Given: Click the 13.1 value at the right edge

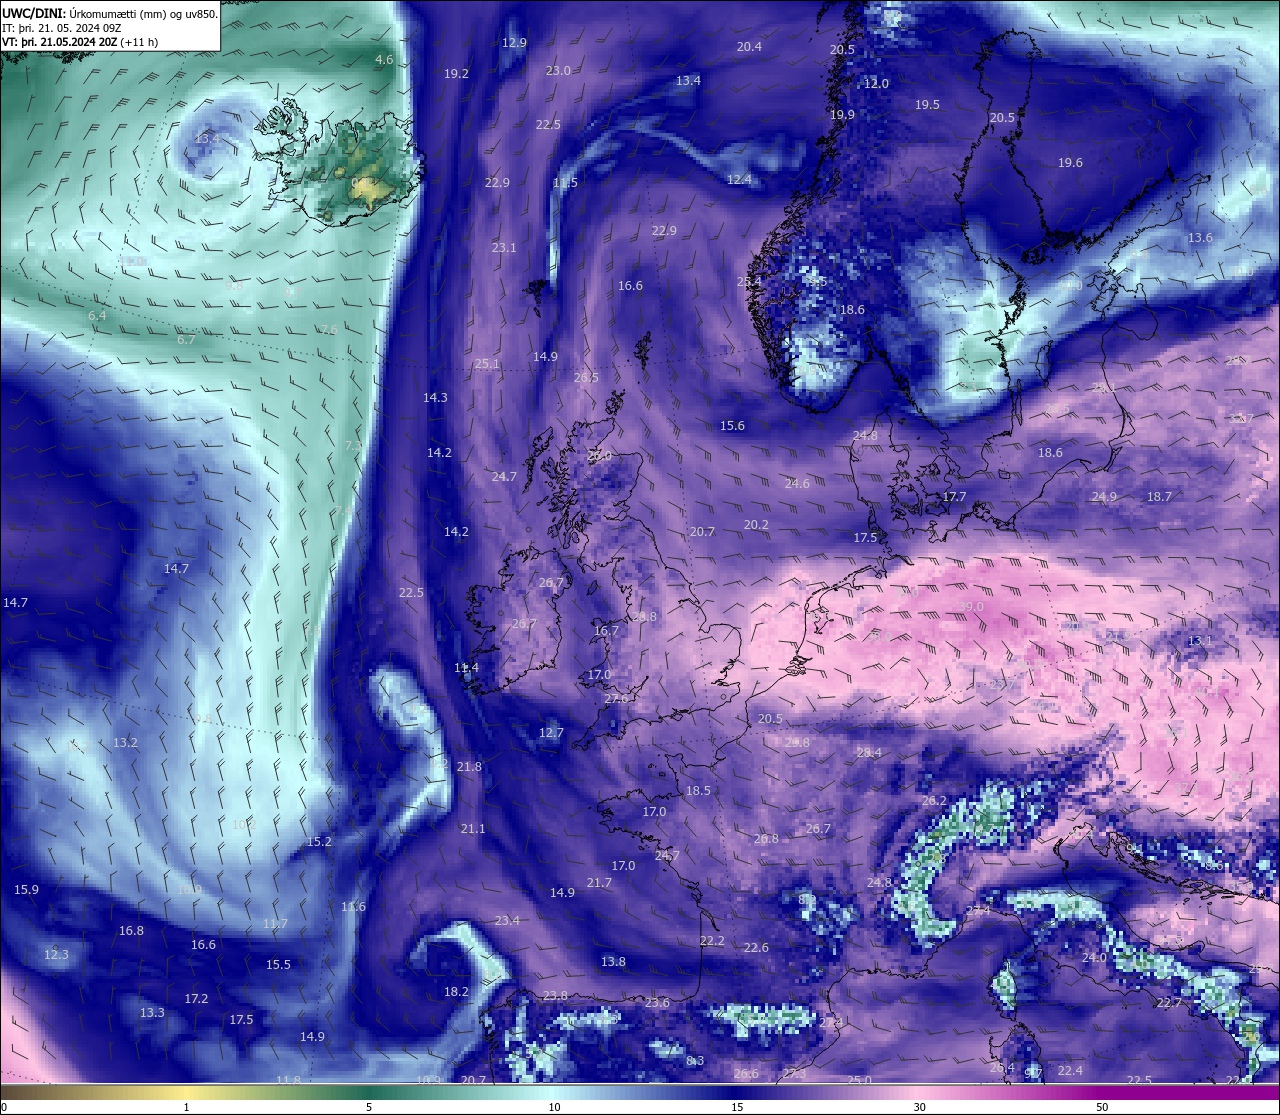Looking at the screenshot, I should click(1200, 641).
